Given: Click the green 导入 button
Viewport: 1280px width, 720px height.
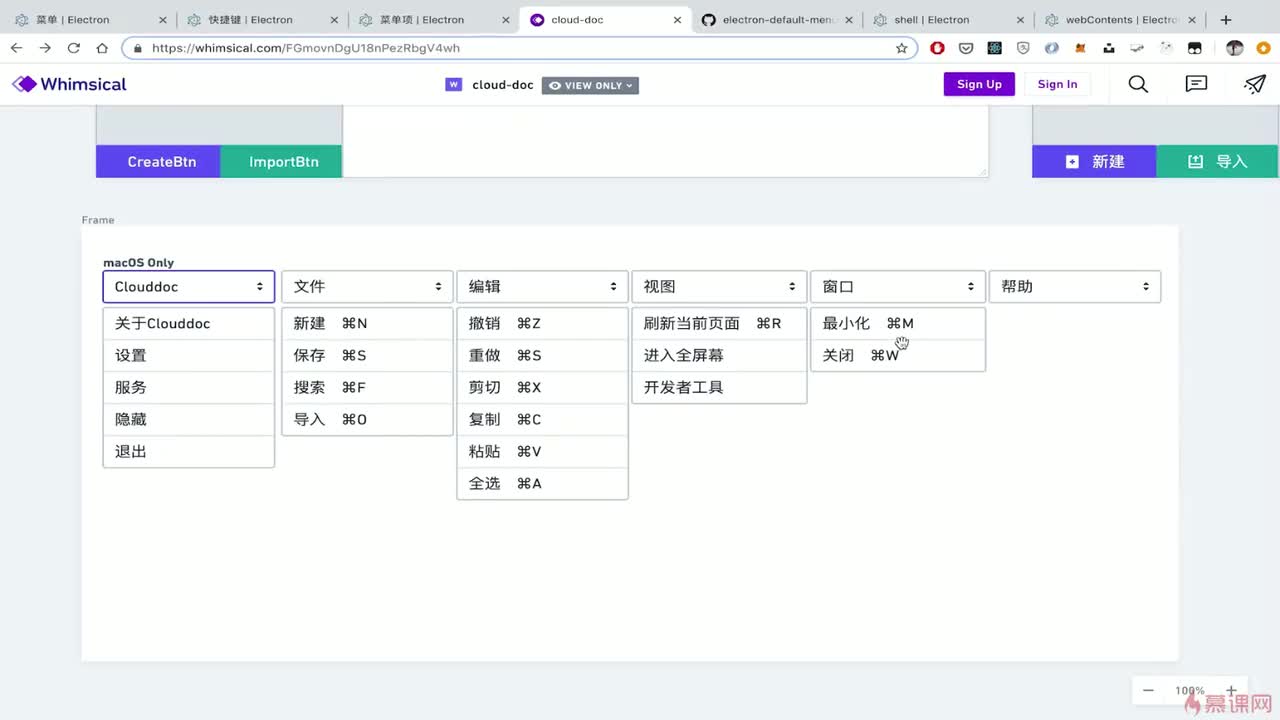Looking at the screenshot, I should 1217,161.
